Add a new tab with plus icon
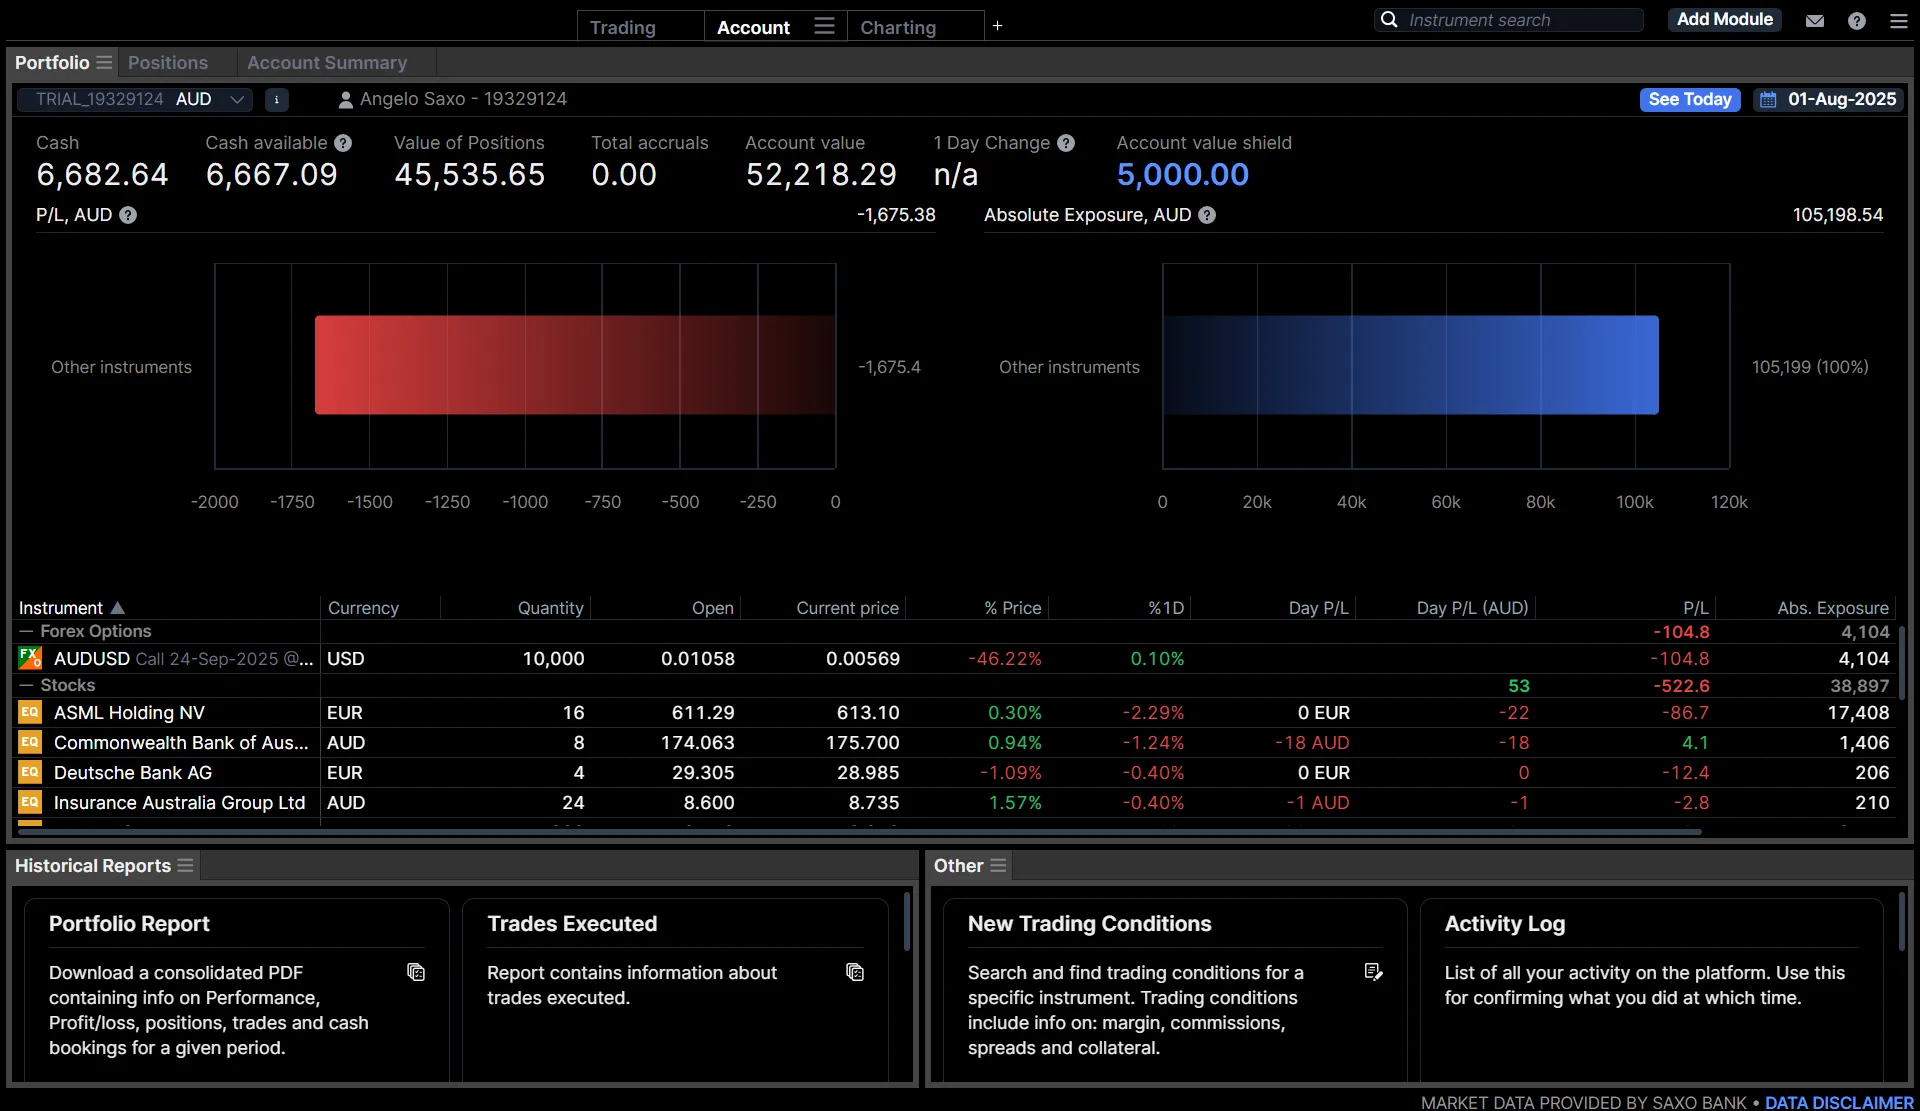 (997, 26)
